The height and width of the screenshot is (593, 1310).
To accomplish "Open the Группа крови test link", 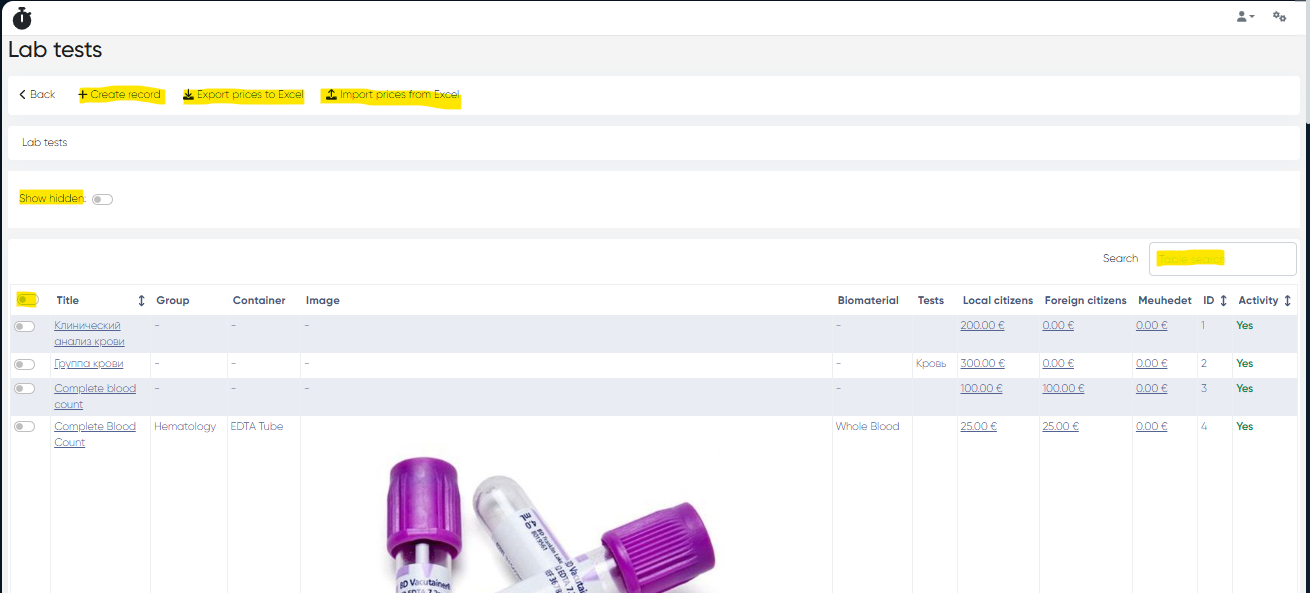I will [x=89, y=363].
